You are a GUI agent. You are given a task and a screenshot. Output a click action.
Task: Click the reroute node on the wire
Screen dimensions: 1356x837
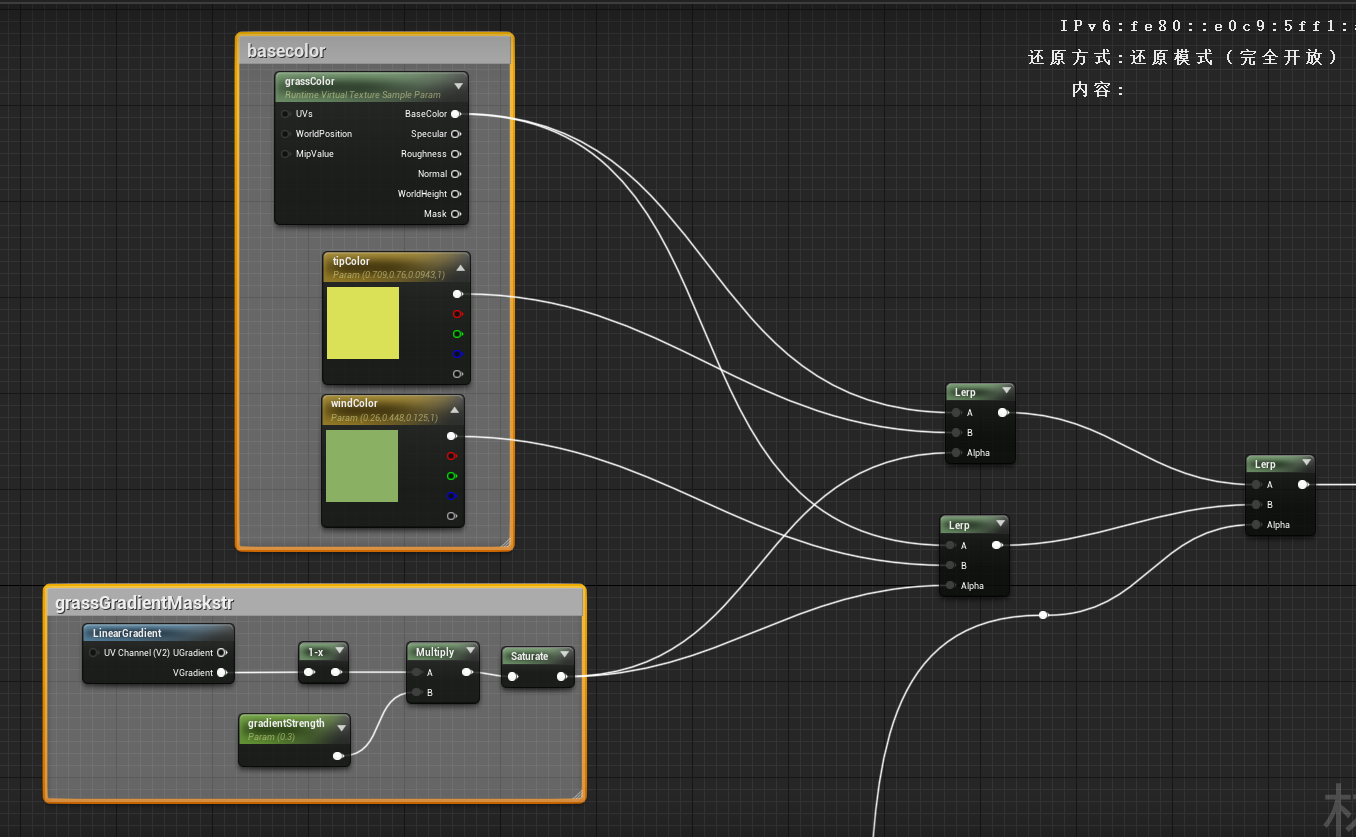click(x=1043, y=615)
